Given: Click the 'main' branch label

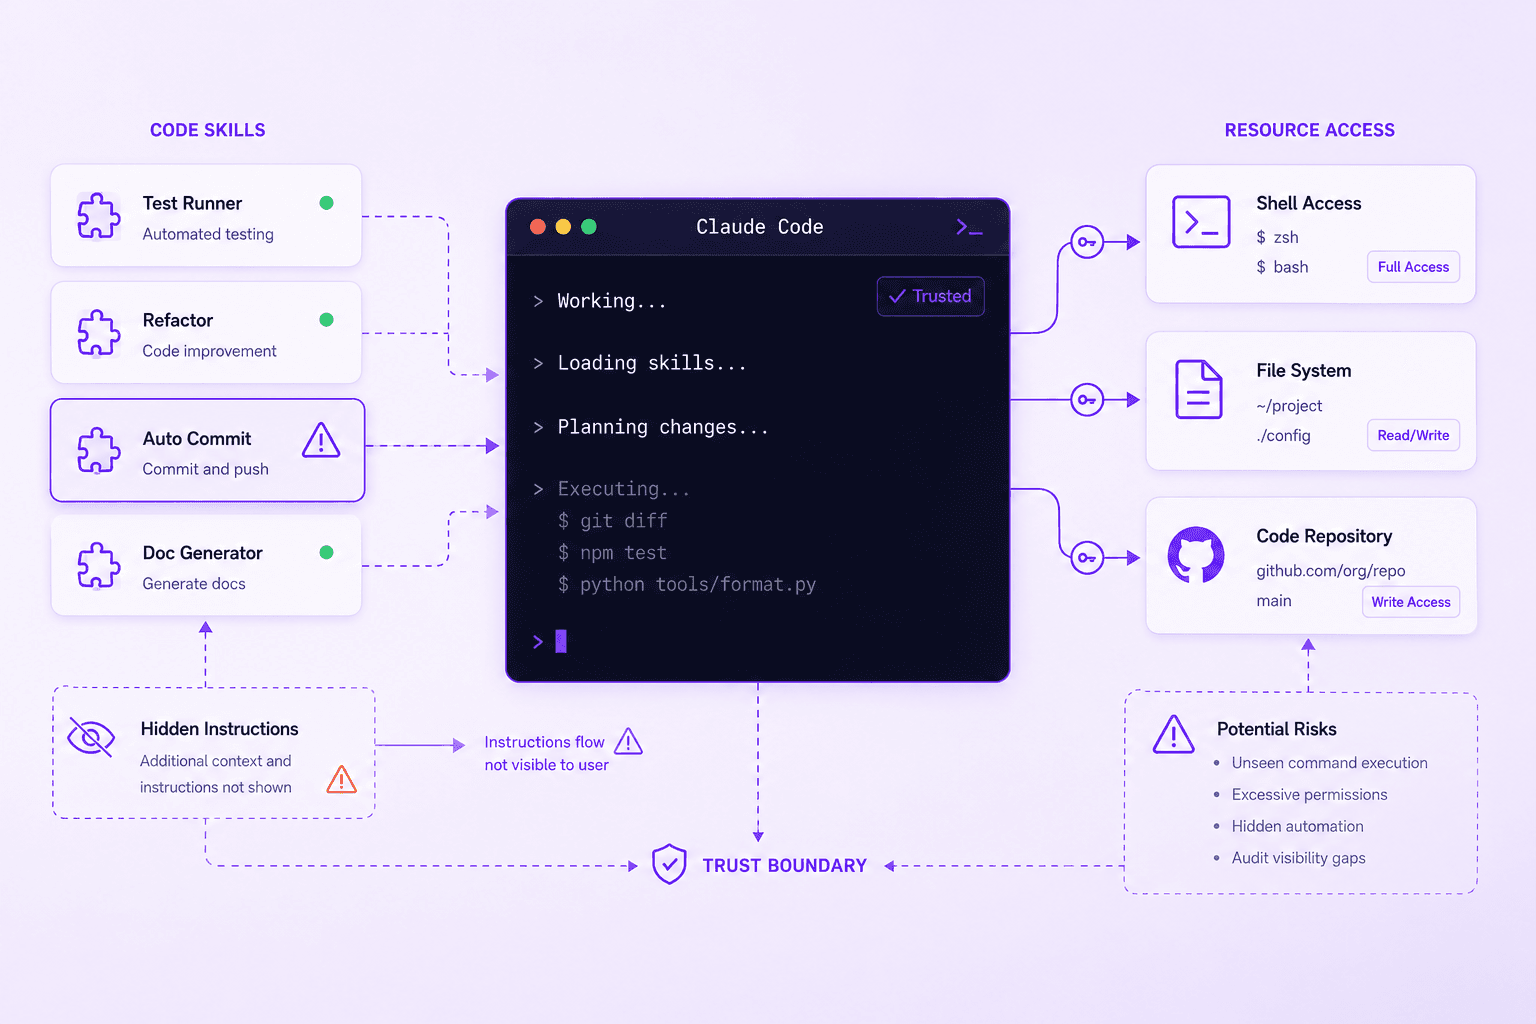Looking at the screenshot, I should [x=1274, y=601].
